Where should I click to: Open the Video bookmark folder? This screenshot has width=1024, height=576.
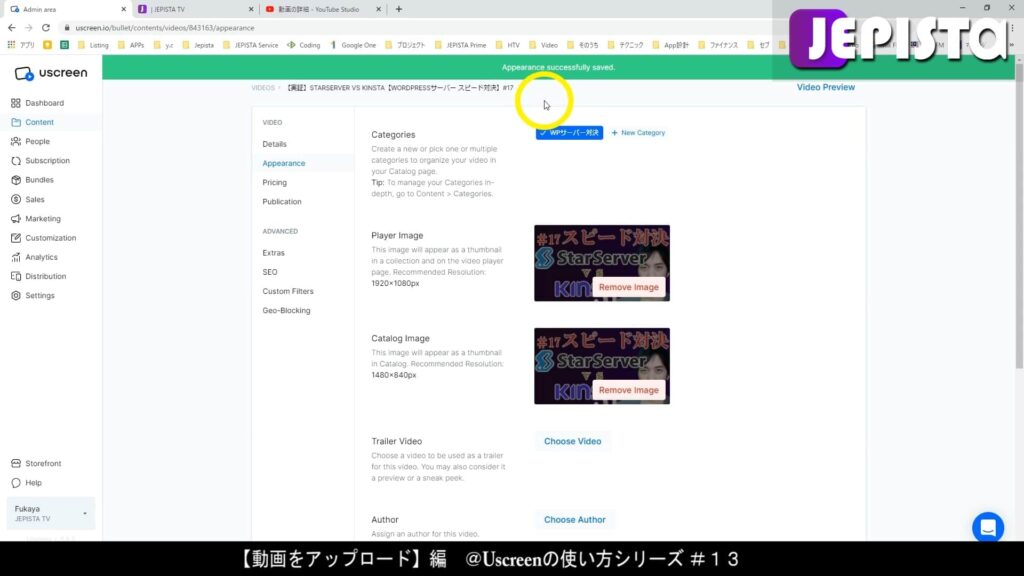click(x=543, y=45)
